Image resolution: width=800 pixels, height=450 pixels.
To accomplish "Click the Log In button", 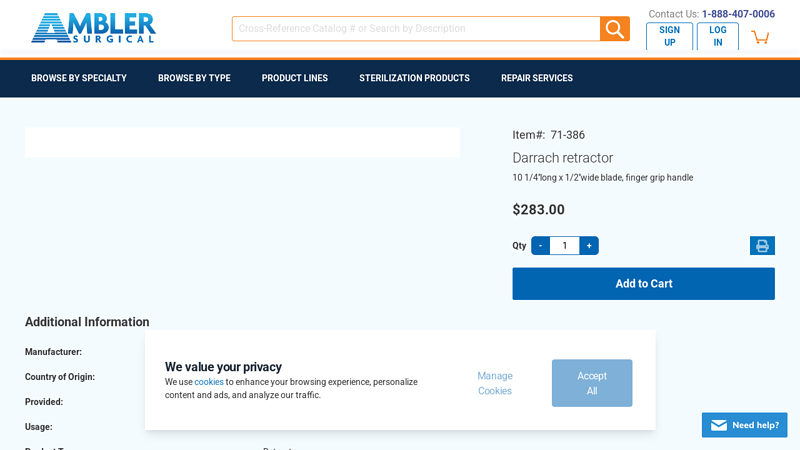I will coord(718,36).
